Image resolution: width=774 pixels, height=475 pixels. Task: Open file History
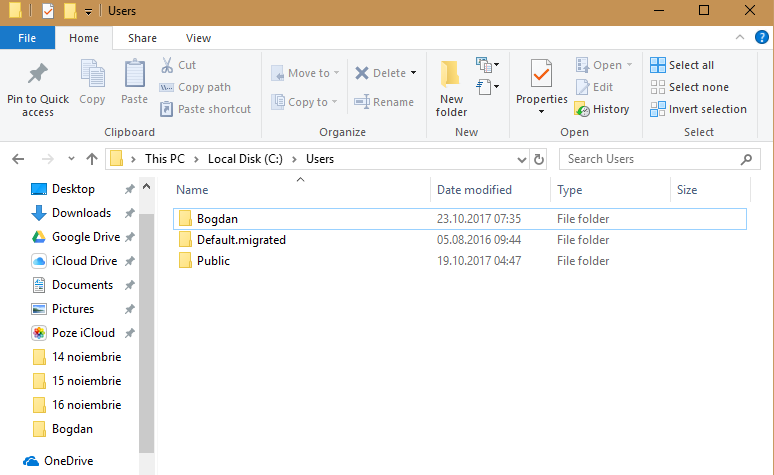pyautogui.click(x=602, y=109)
